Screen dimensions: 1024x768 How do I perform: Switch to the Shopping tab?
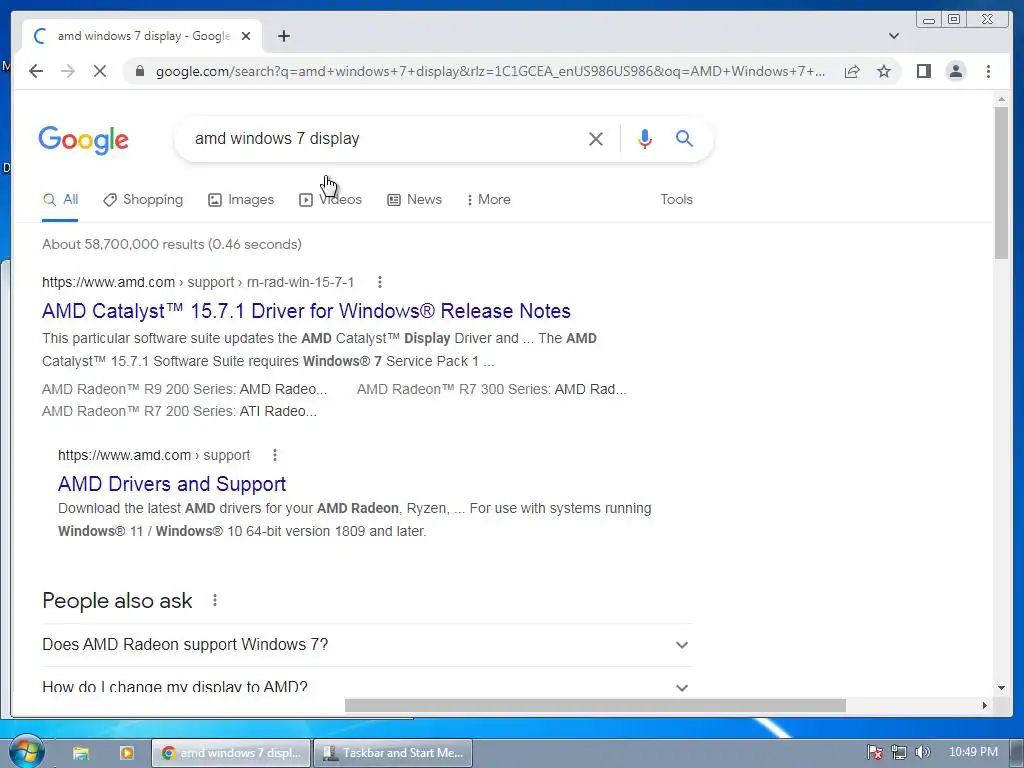143,200
